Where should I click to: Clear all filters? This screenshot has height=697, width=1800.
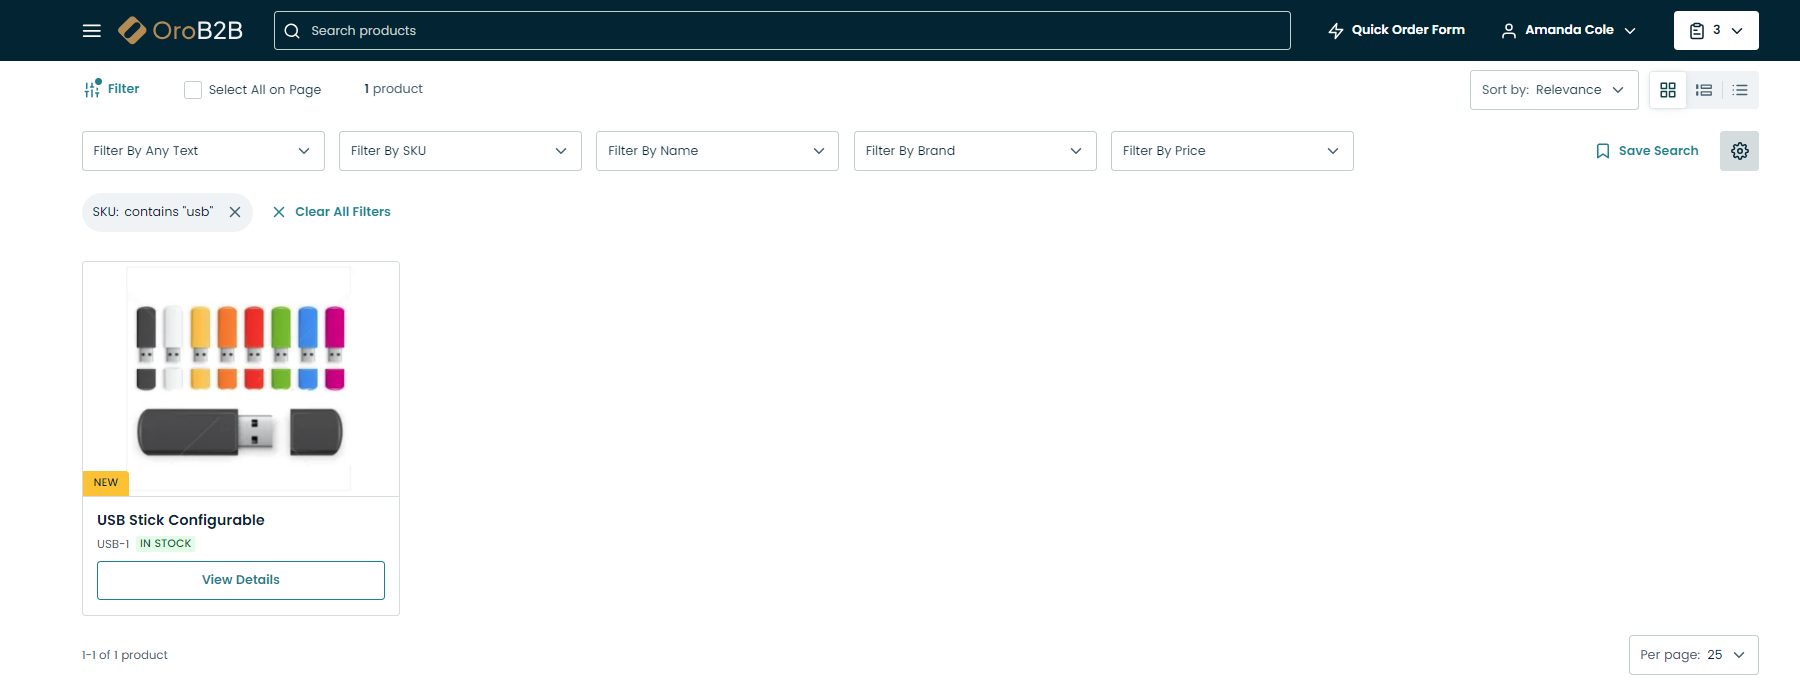(x=332, y=212)
